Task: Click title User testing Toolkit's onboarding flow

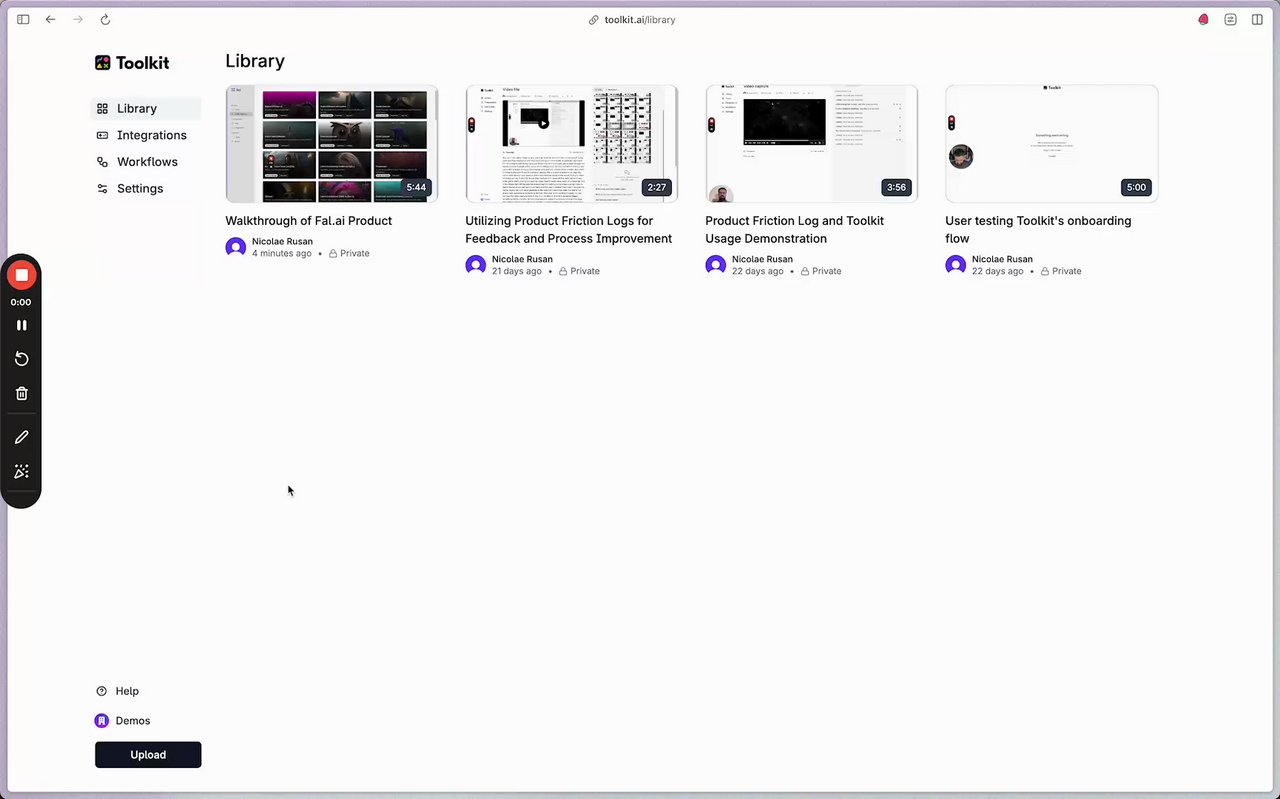Action: coord(1038,230)
